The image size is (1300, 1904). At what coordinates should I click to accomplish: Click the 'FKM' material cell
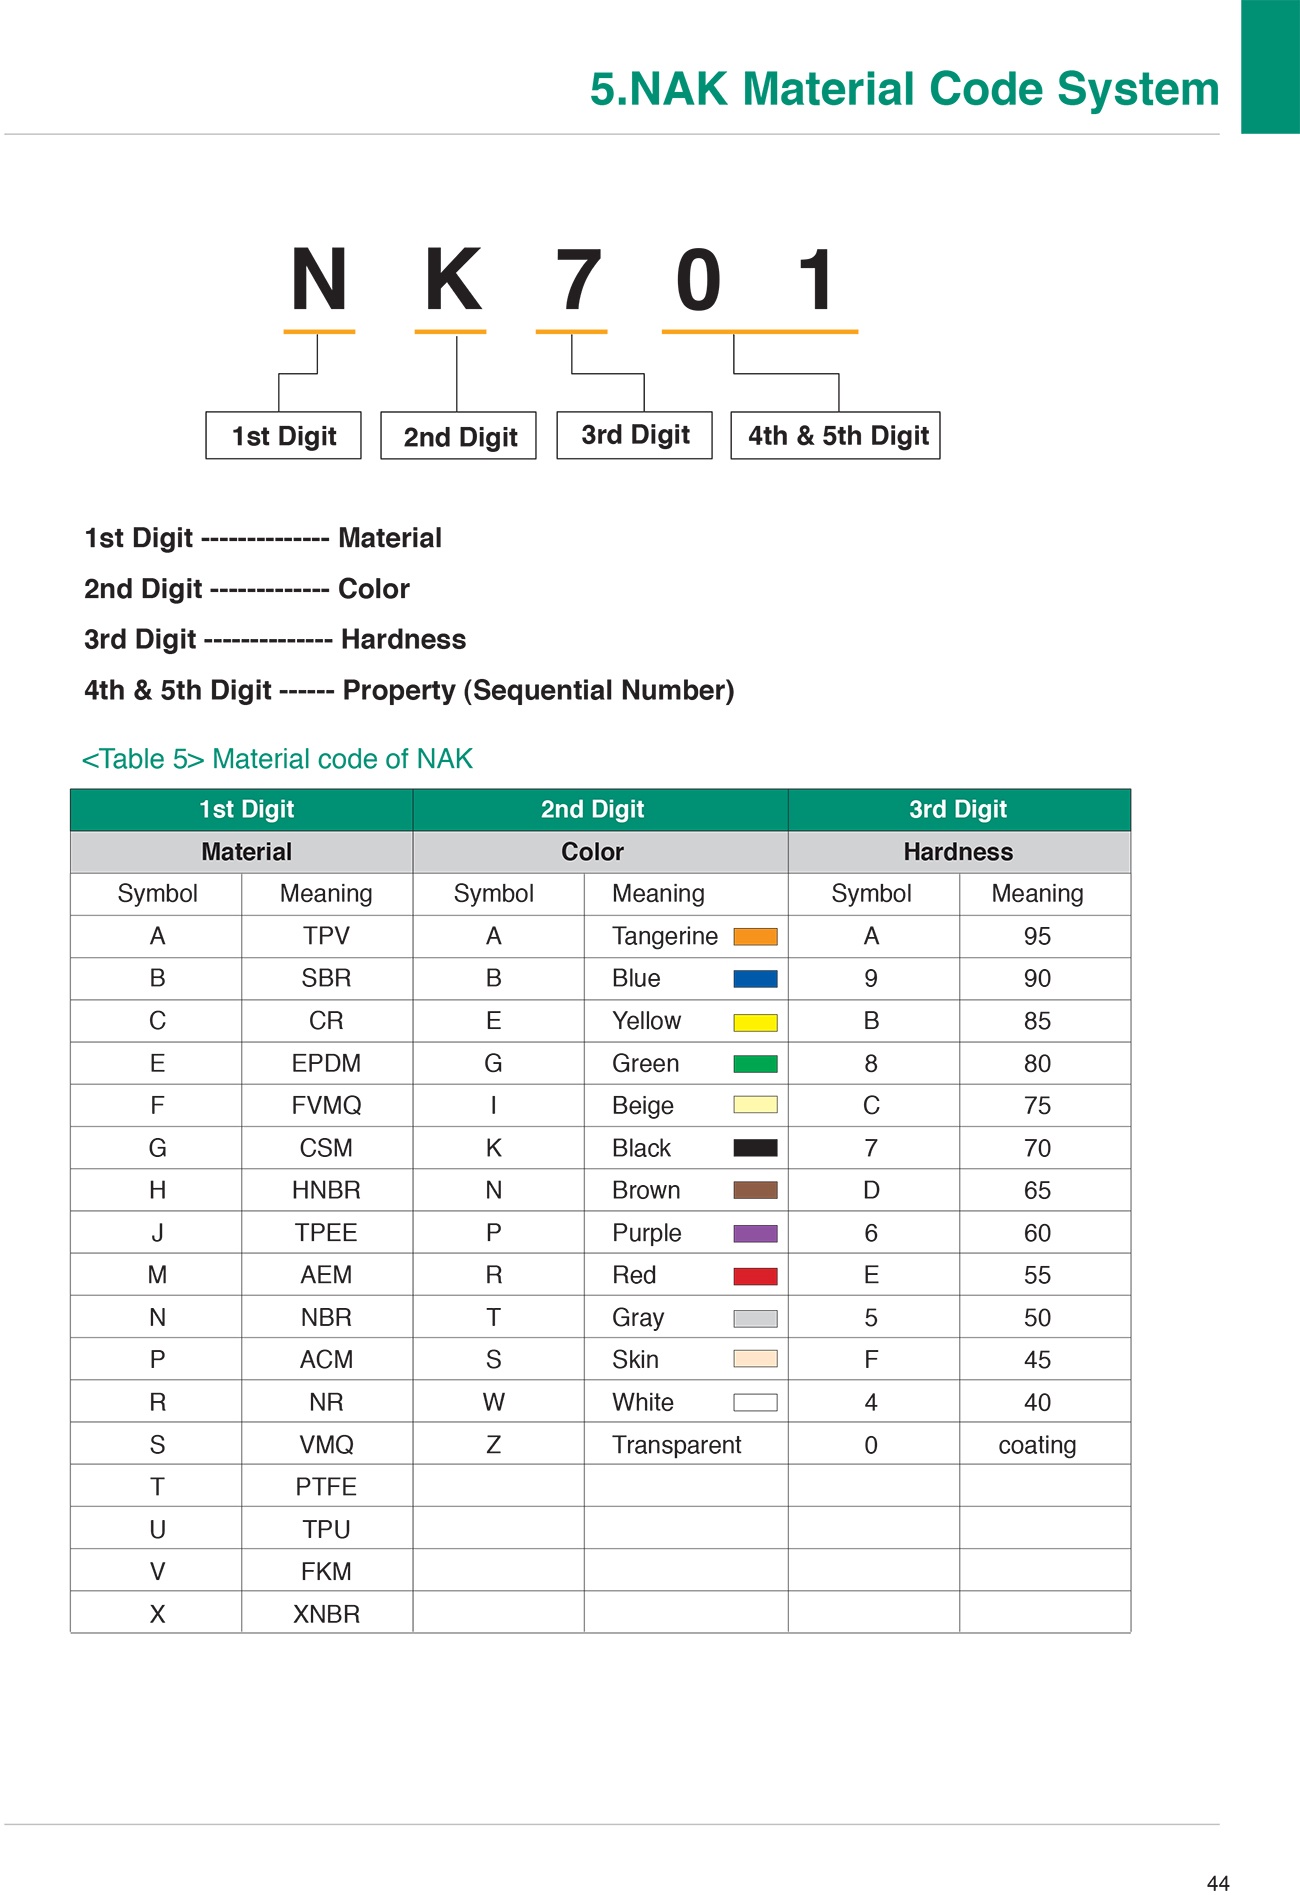coord(327,1572)
